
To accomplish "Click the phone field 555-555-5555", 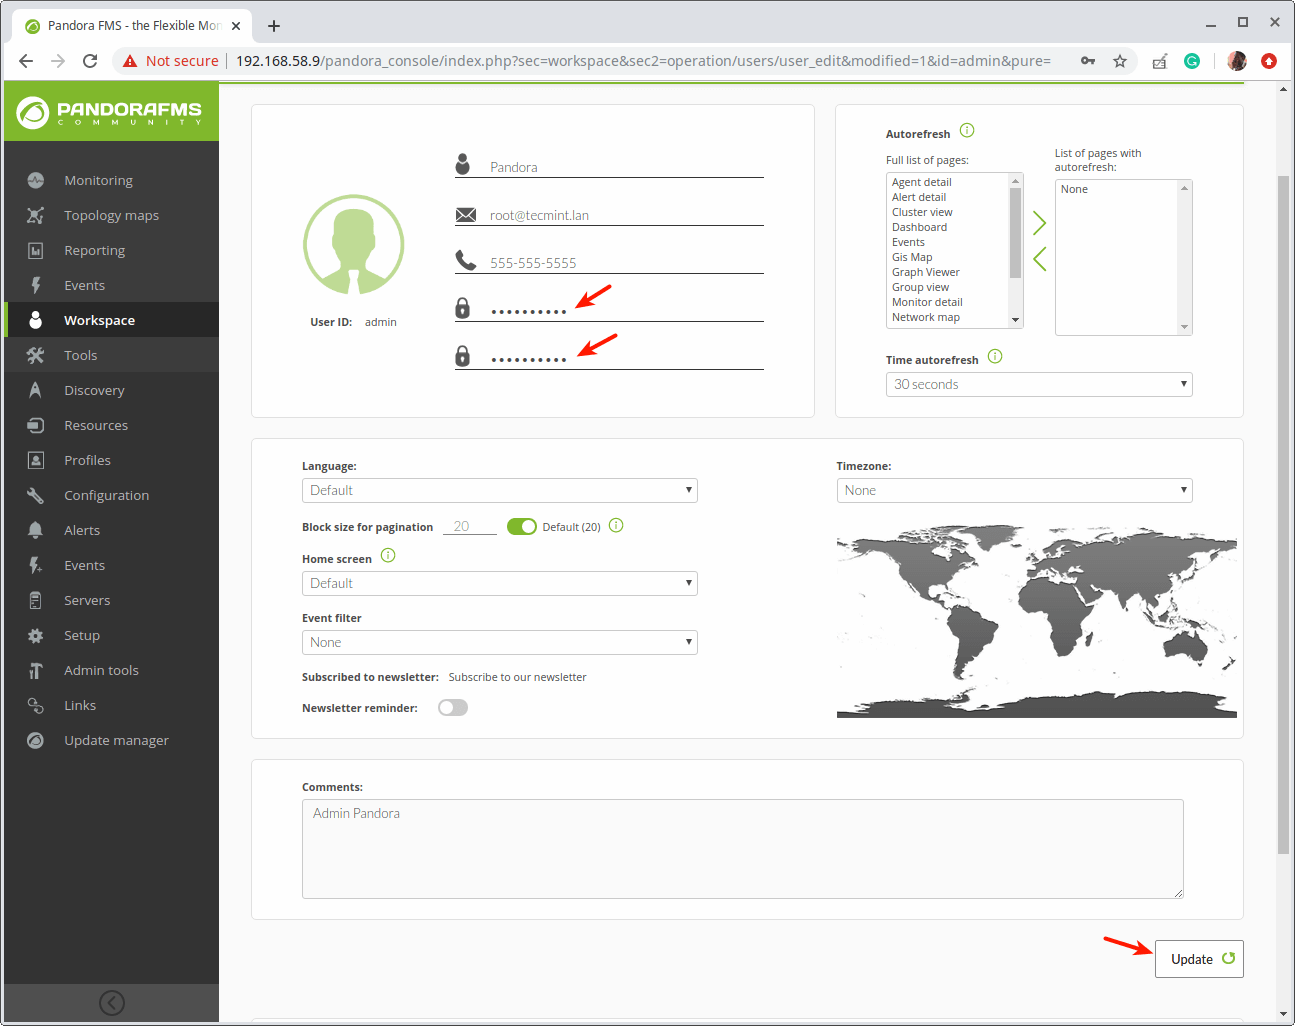I will click(626, 263).
